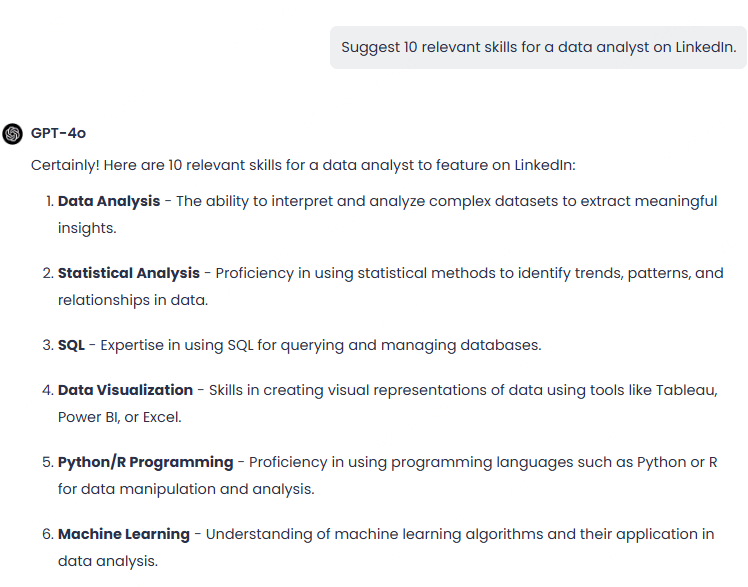Click 'relationships in data.' text line
This screenshot has height=587, width=748.
133,300
